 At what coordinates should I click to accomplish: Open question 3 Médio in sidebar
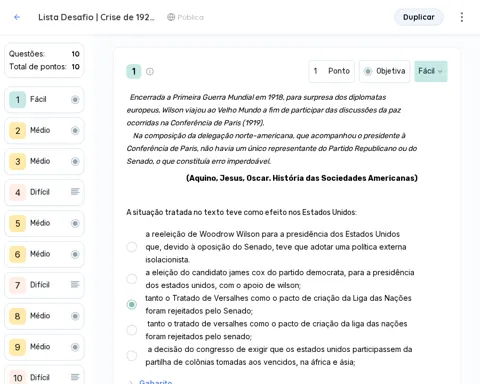point(44,162)
